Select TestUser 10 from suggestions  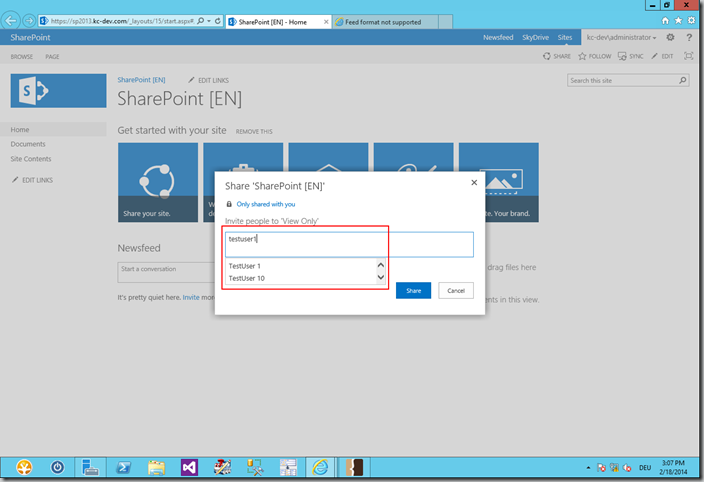301,278
